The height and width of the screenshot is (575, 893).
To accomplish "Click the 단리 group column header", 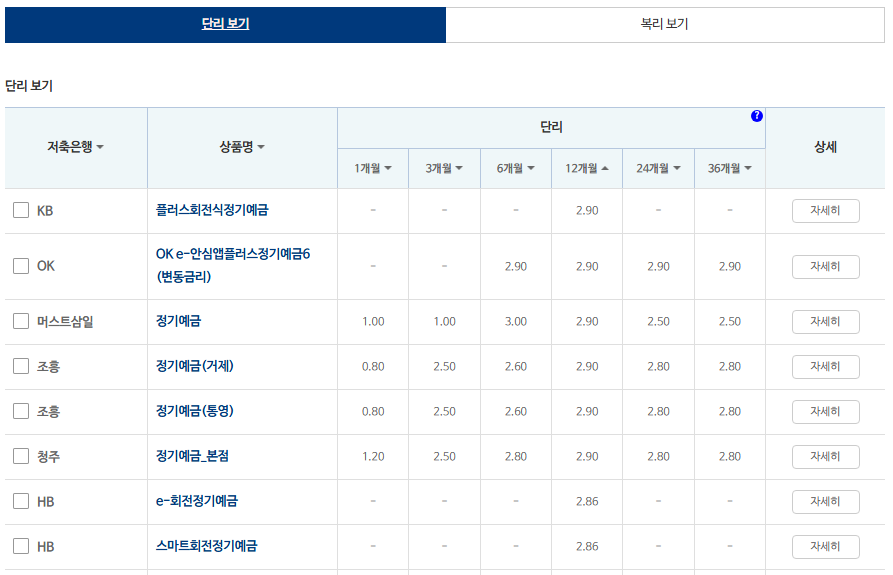I will [551, 127].
